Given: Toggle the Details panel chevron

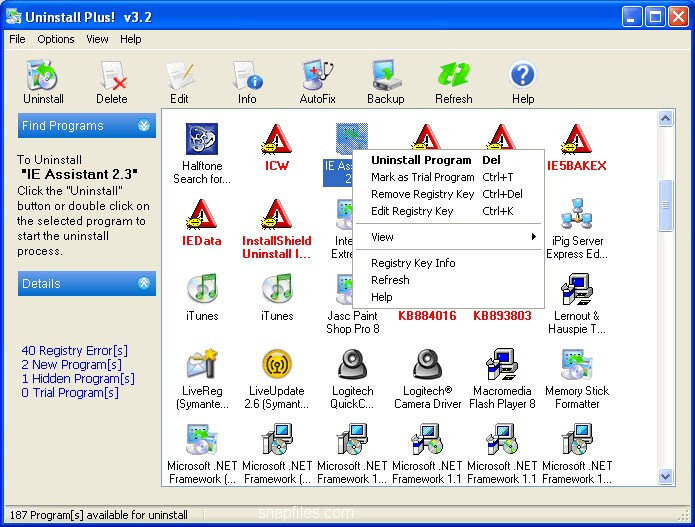Looking at the screenshot, I should point(144,283).
